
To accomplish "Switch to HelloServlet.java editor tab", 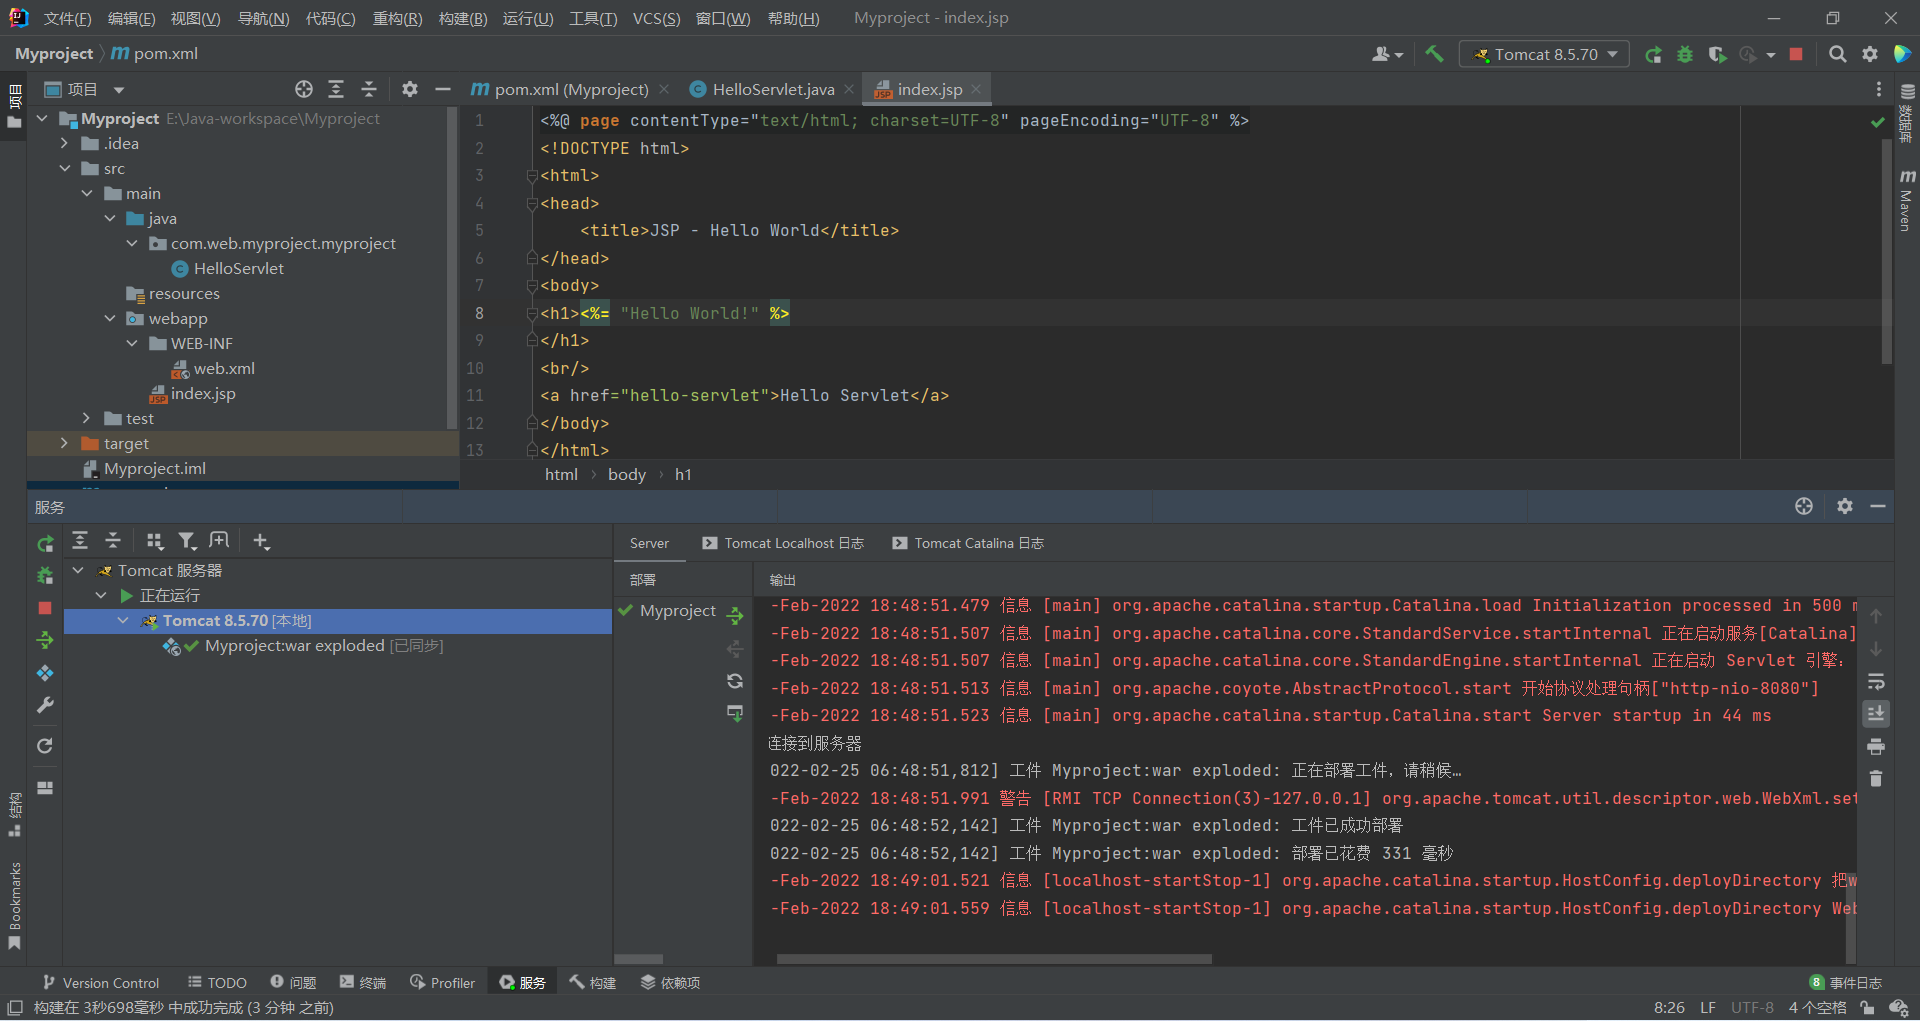I will (x=773, y=89).
